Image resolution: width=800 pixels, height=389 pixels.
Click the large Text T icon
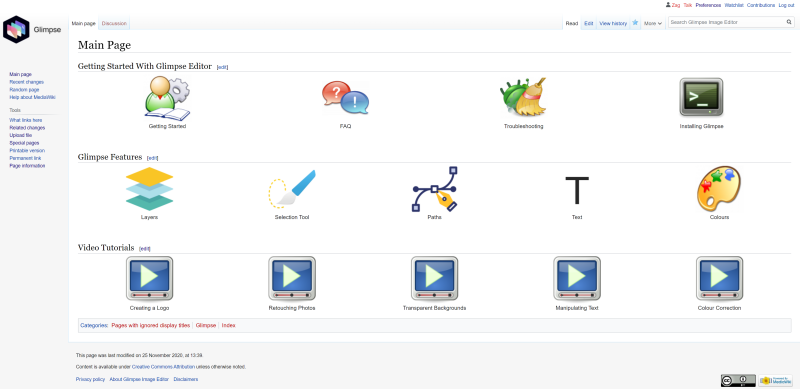tap(577, 190)
